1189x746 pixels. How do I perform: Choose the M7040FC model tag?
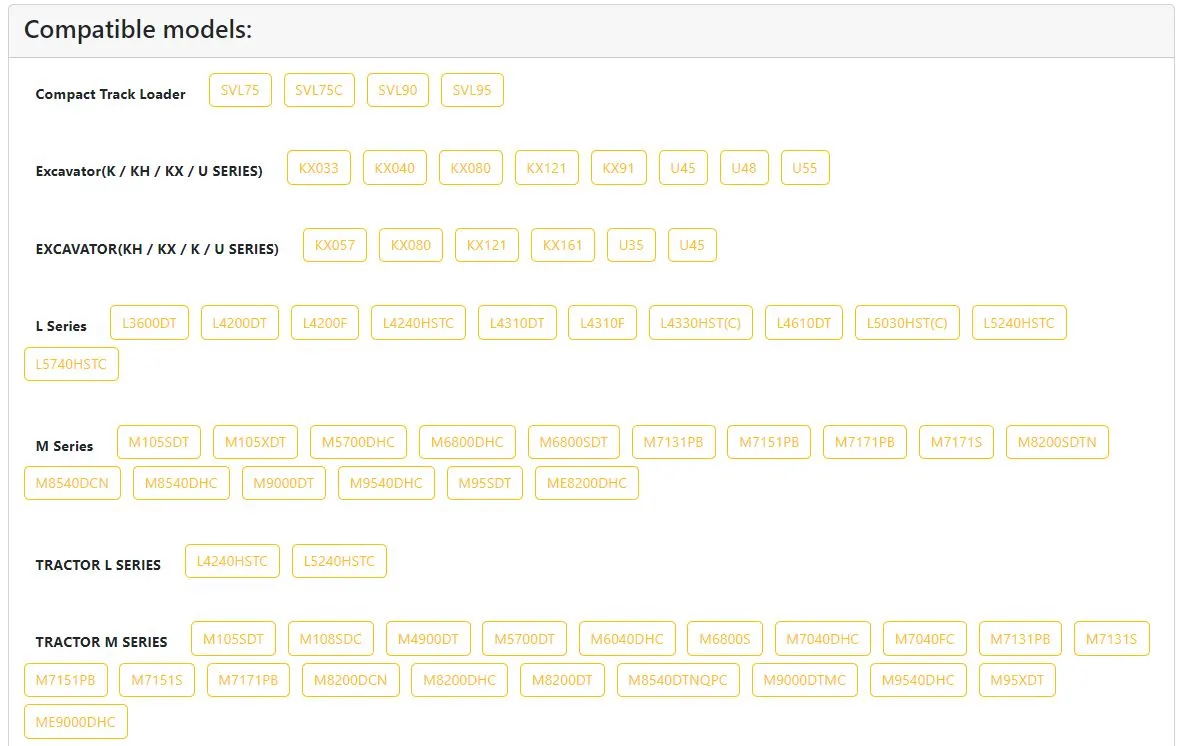tap(924, 639)
